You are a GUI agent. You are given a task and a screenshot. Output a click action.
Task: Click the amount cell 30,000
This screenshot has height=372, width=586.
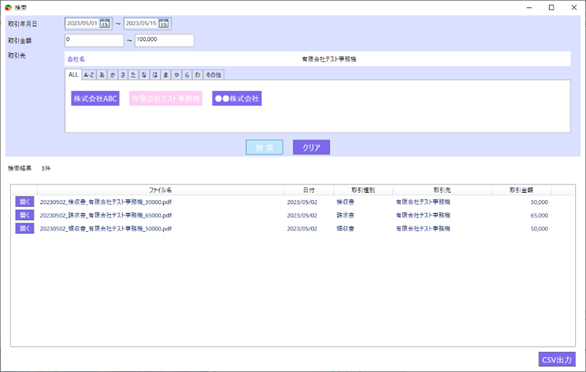tap(539, 202)
